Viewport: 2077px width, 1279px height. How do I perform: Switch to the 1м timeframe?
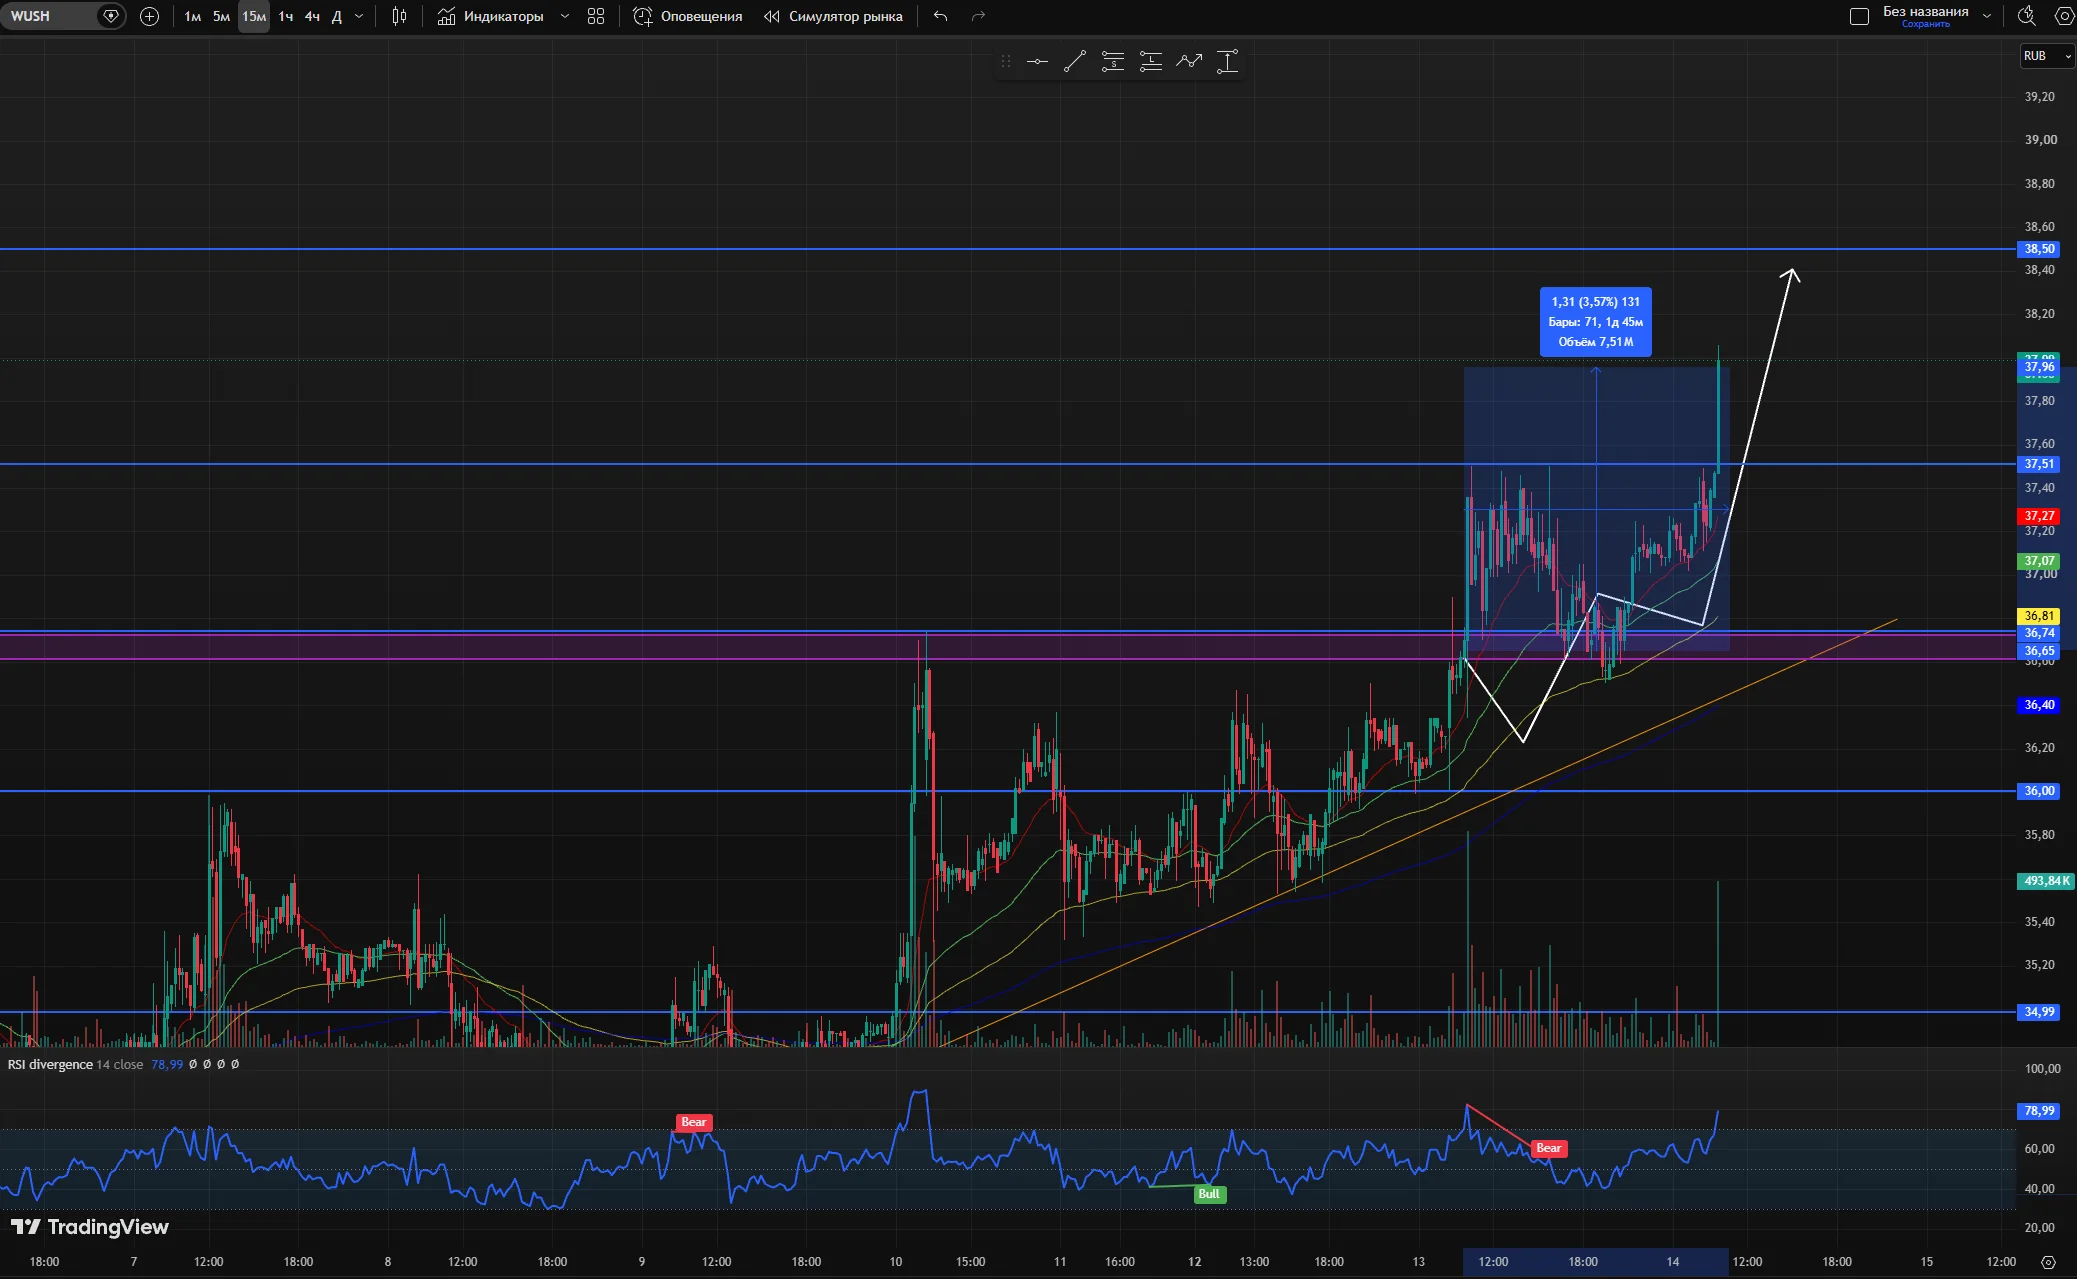tap(193, 16)
